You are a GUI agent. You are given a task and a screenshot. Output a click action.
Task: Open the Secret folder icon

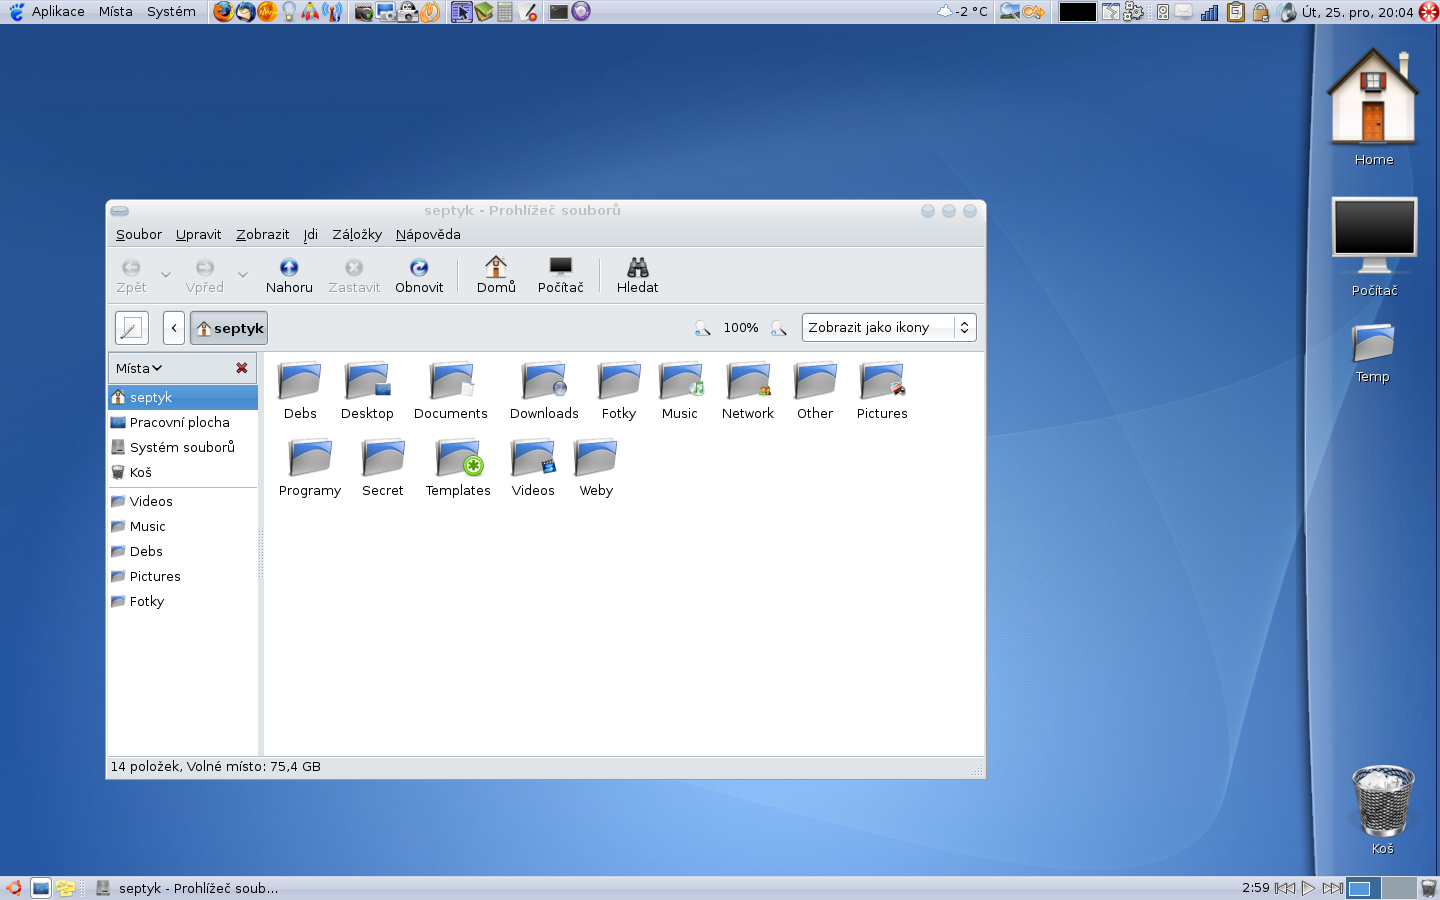click(383, 459)
